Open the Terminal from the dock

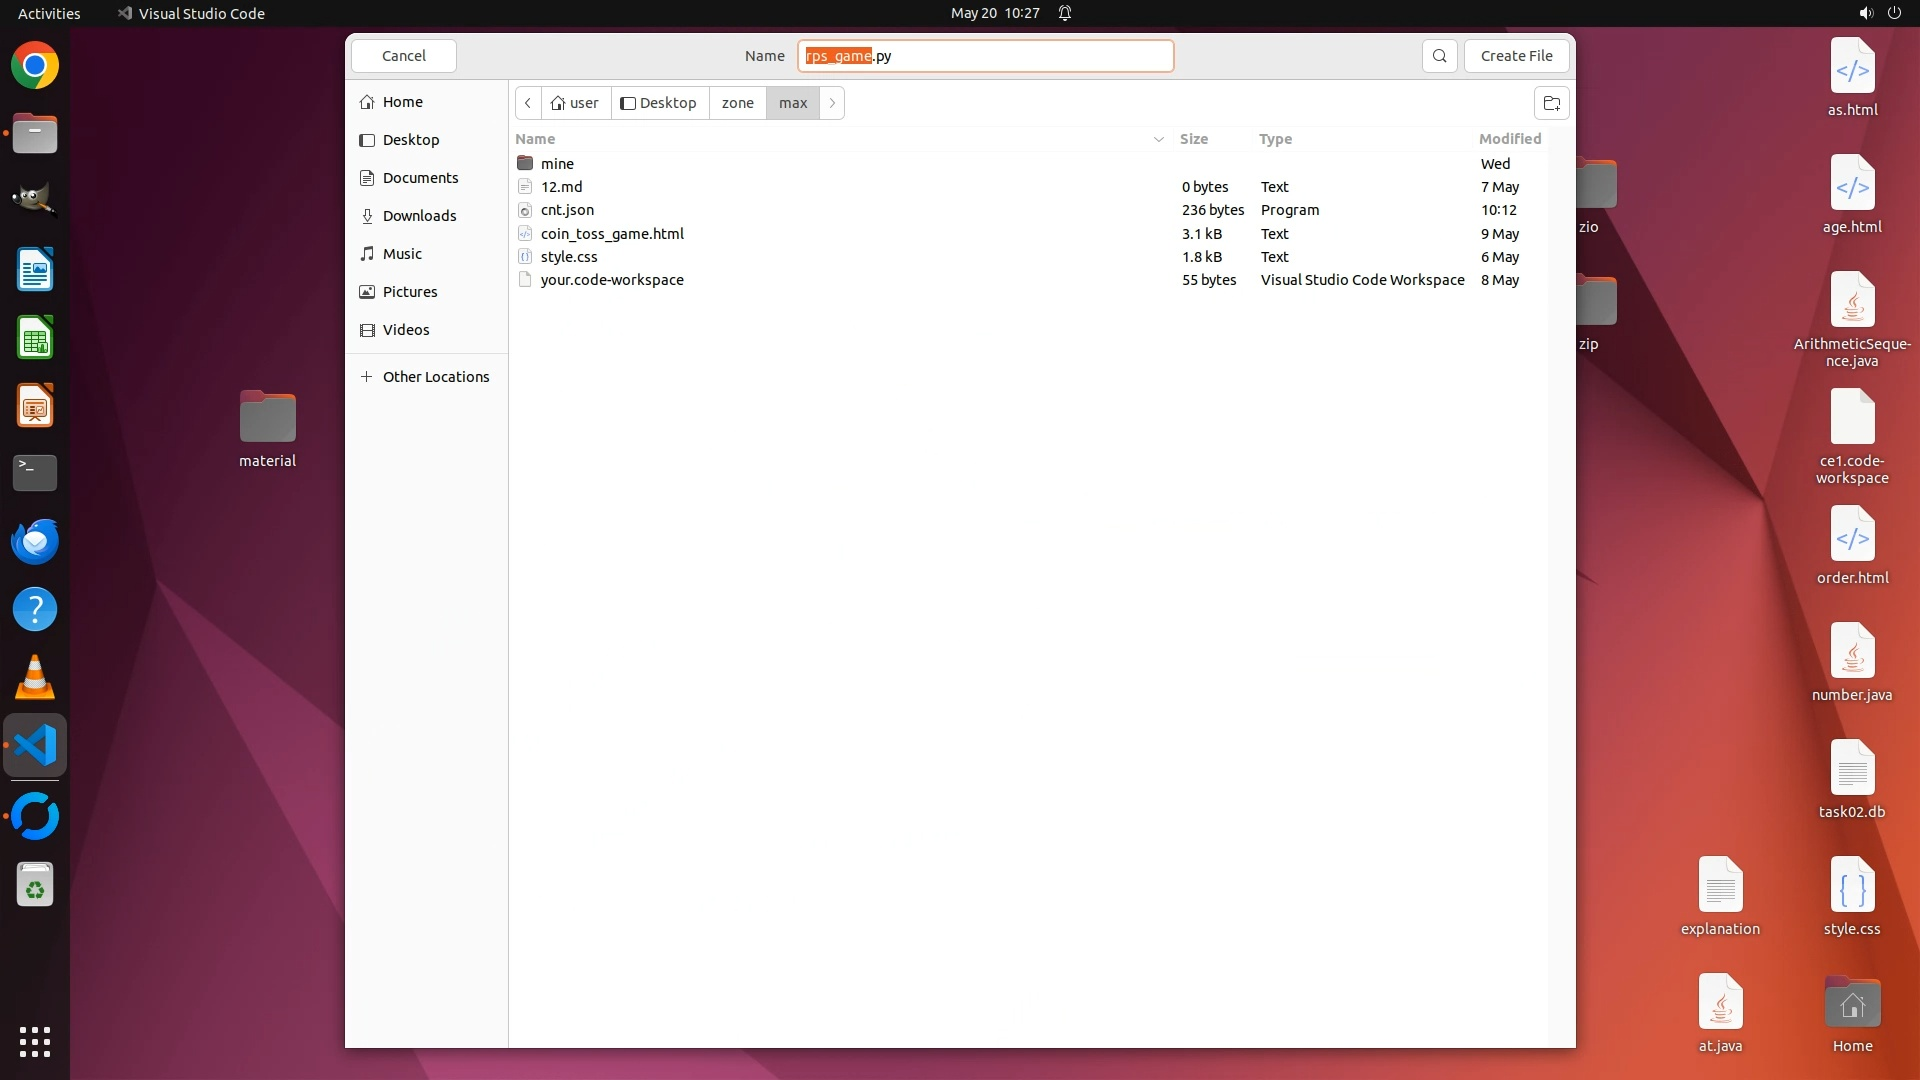35,472
